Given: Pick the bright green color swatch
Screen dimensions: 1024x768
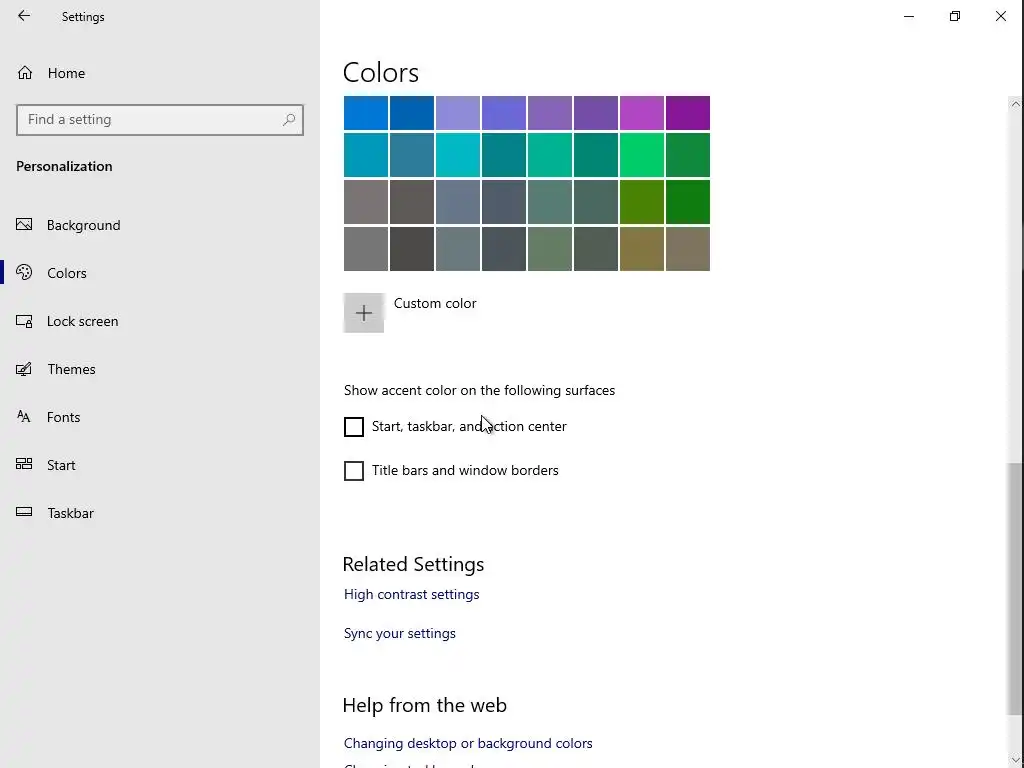Looking at the screenshot, I should click(x=642, y=155).
